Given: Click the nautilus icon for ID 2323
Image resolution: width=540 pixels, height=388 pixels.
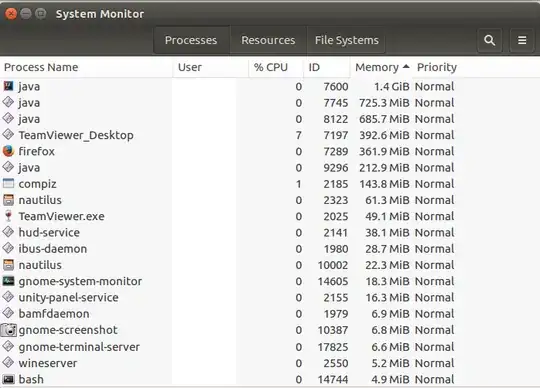Looking at the screenshot, I should pyautogui.click(x=8, y=200).
